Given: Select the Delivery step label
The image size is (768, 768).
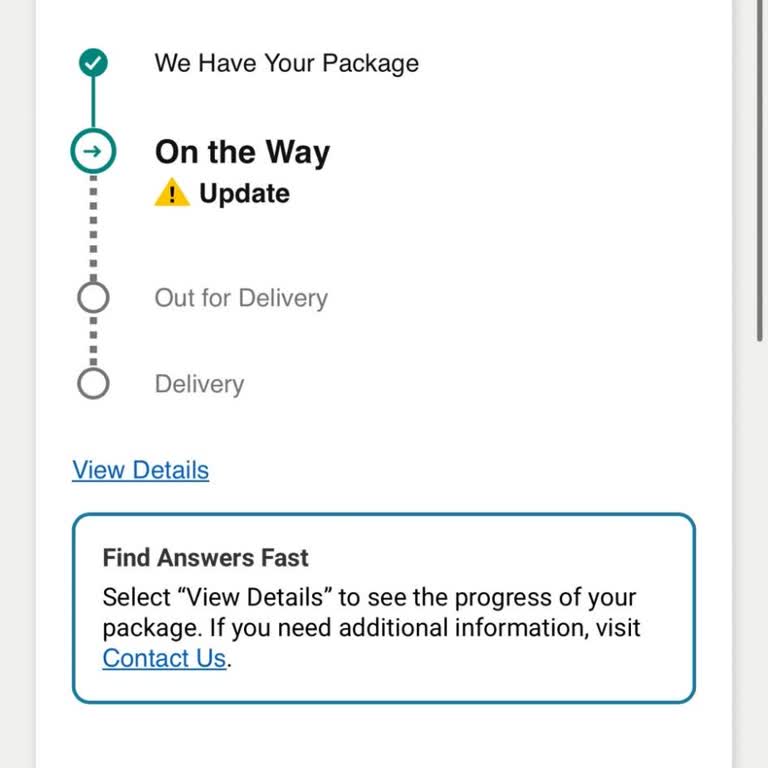Looking at the screenshot, I should pyautogui.click(x=199, y=384).
